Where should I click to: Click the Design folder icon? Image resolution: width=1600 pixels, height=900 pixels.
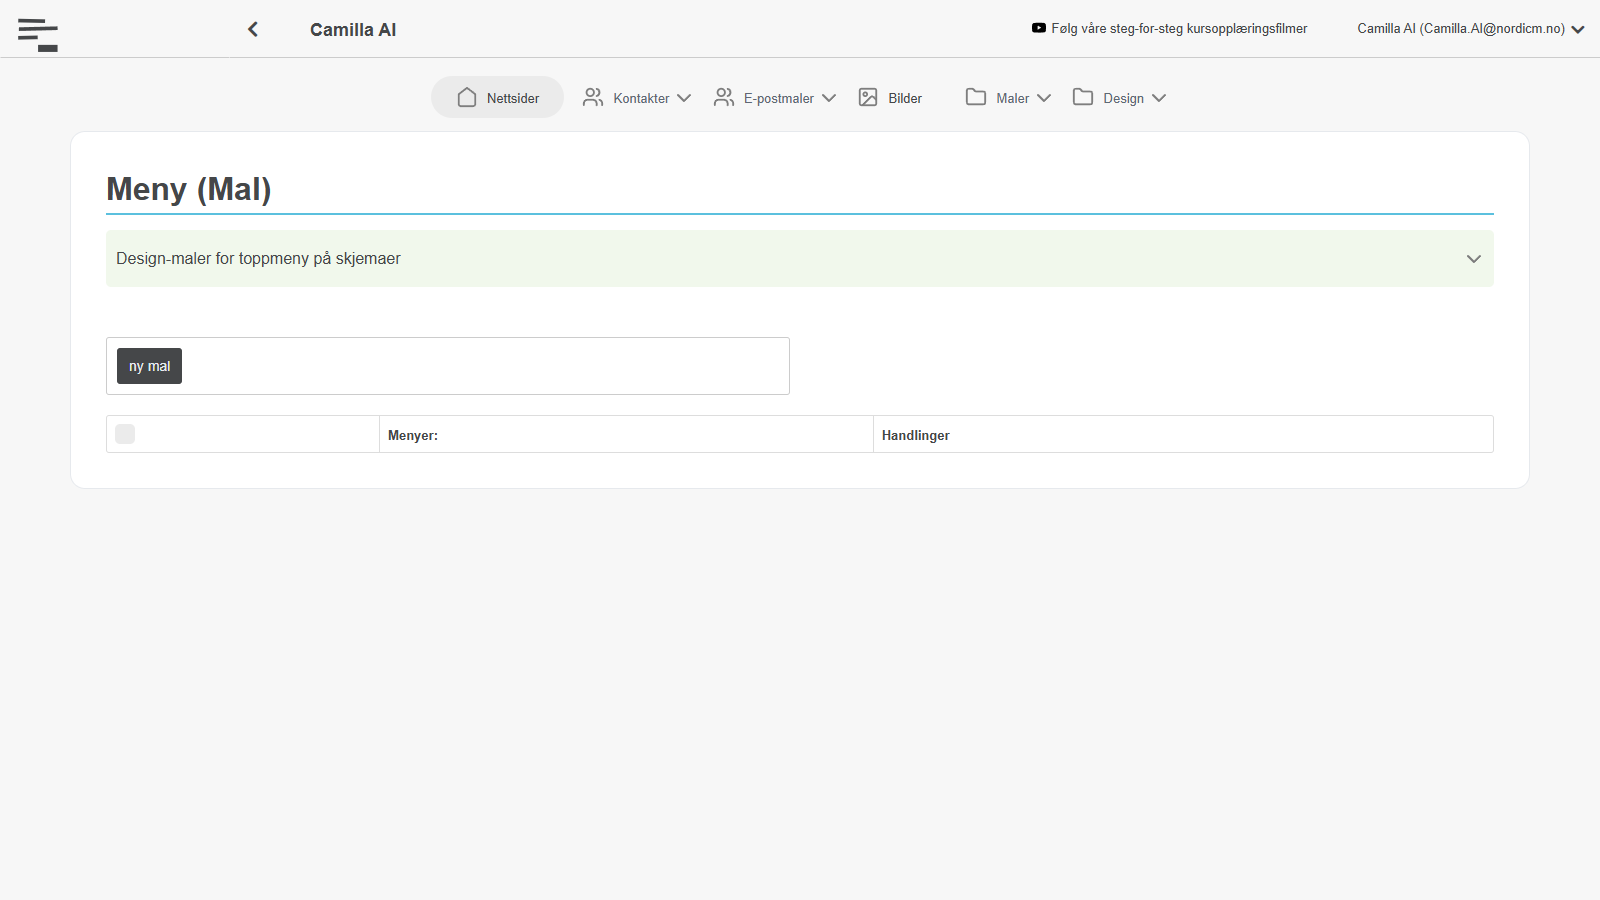click(x=1083, y=97)
